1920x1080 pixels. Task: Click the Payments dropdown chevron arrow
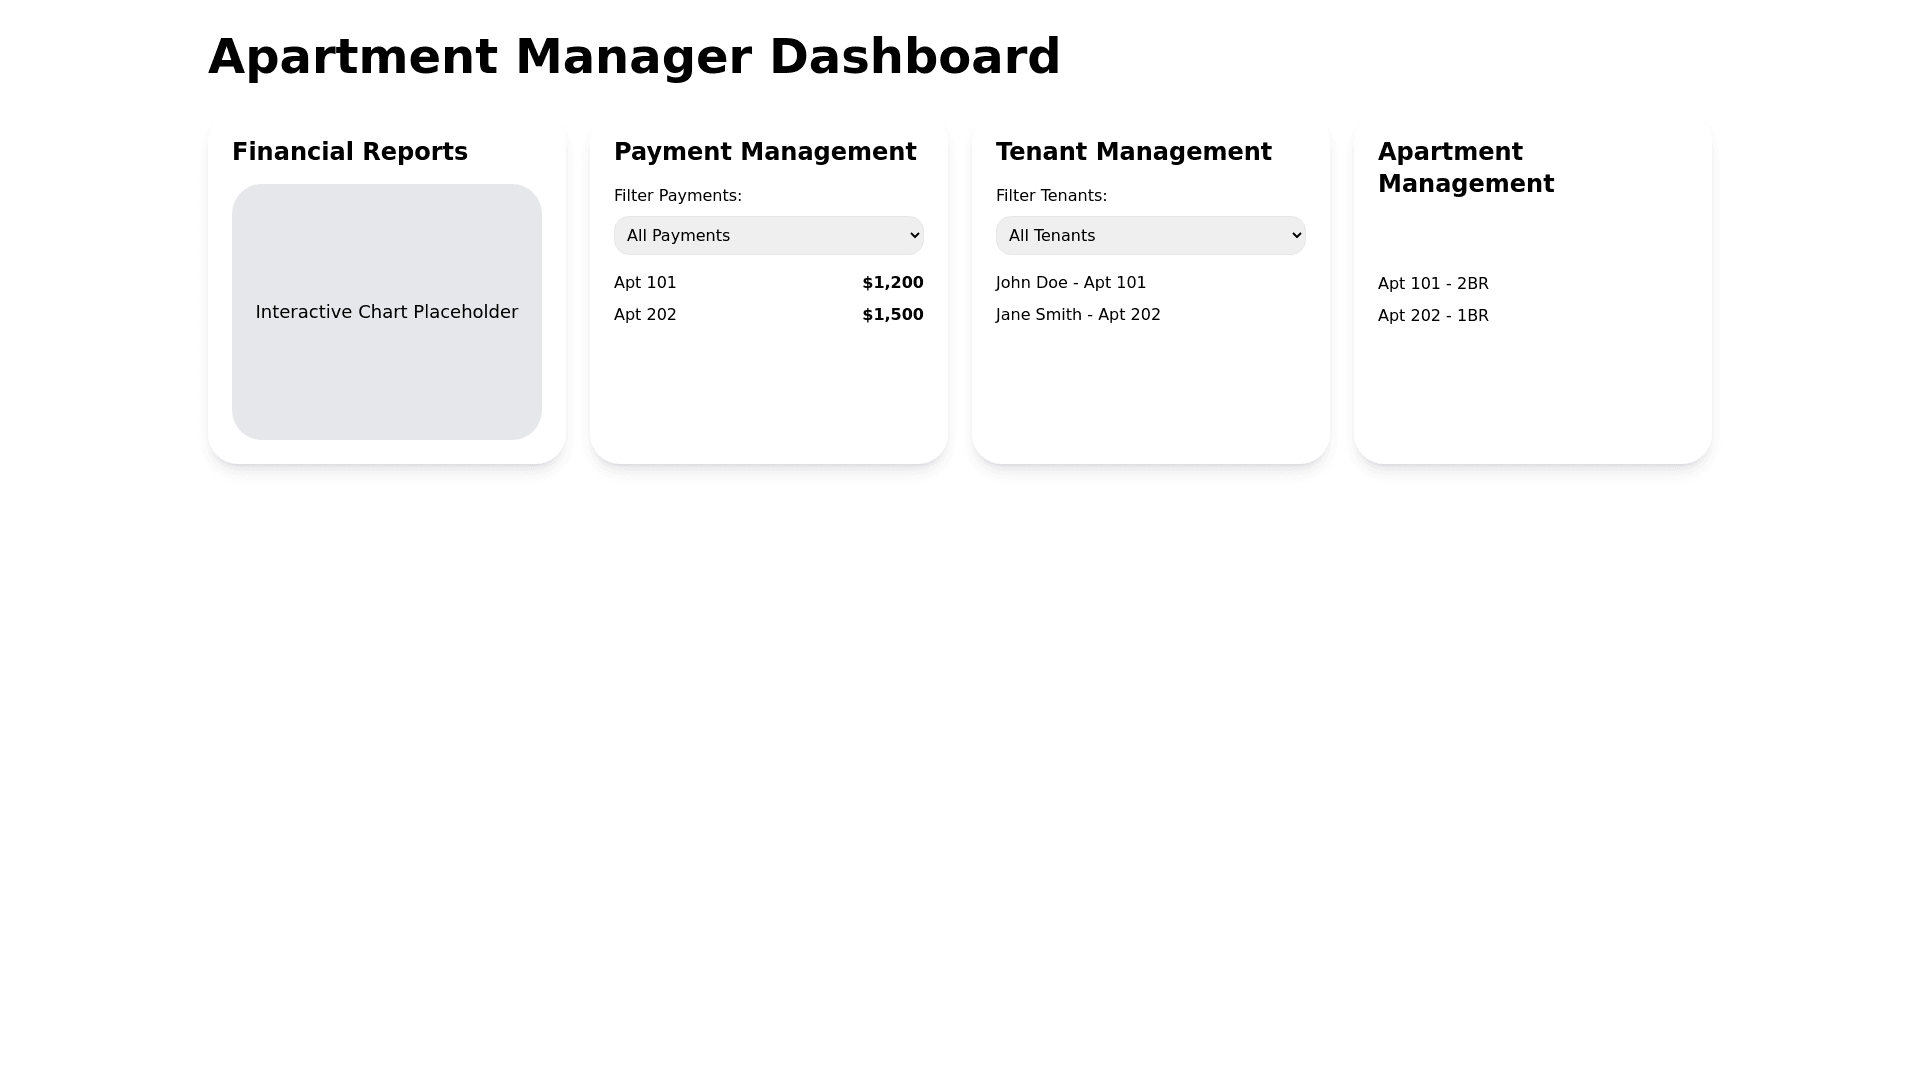(x=914, y=236)
